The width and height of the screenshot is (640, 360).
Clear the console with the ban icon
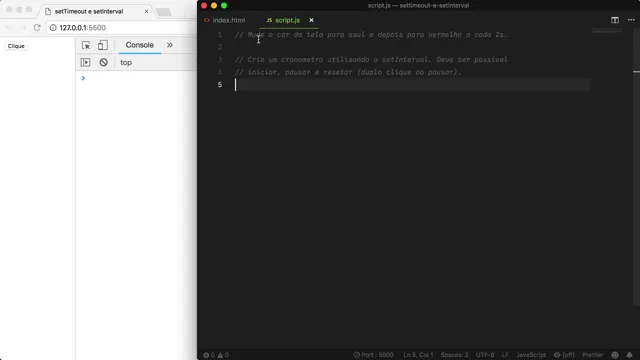coord(104,62)
